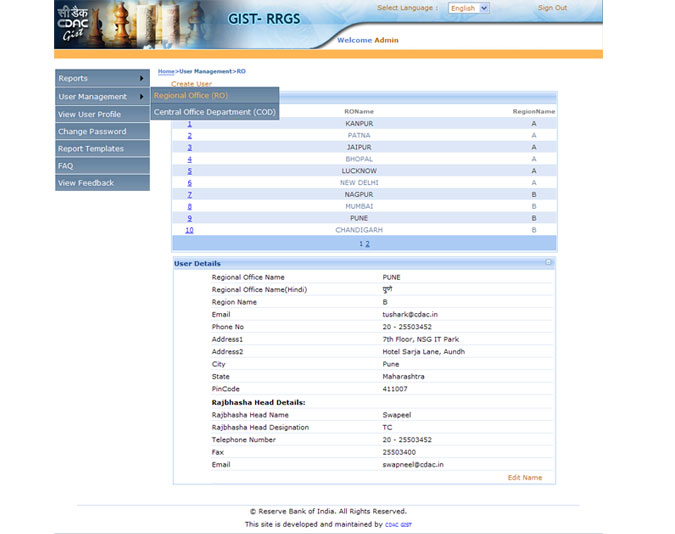Select row link 5 for LUCKNOW
Image resolution: width=675 pixels, height=534 pixels.
[x=189, y=171]
